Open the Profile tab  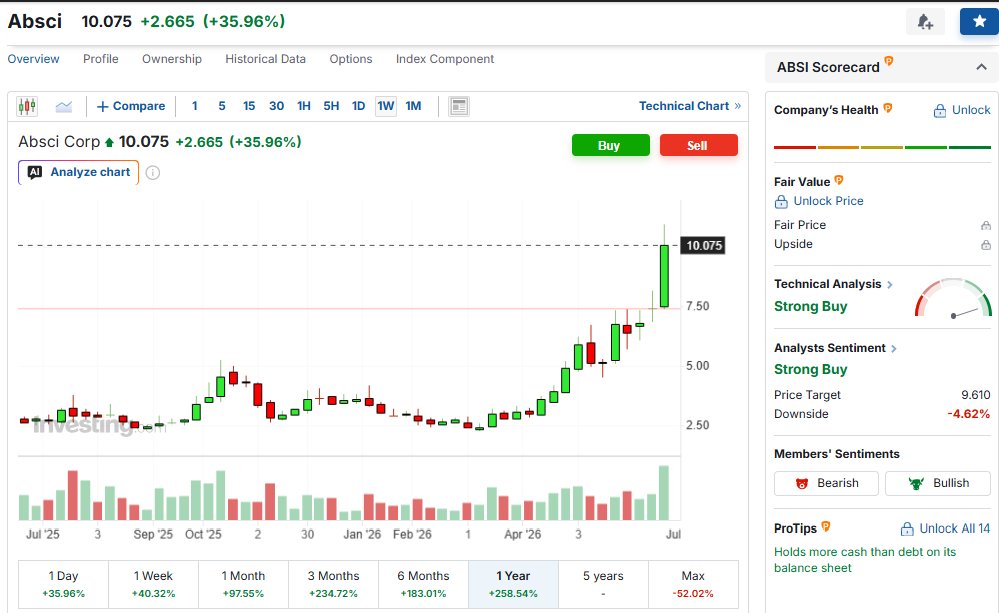(x=101, y=59)
